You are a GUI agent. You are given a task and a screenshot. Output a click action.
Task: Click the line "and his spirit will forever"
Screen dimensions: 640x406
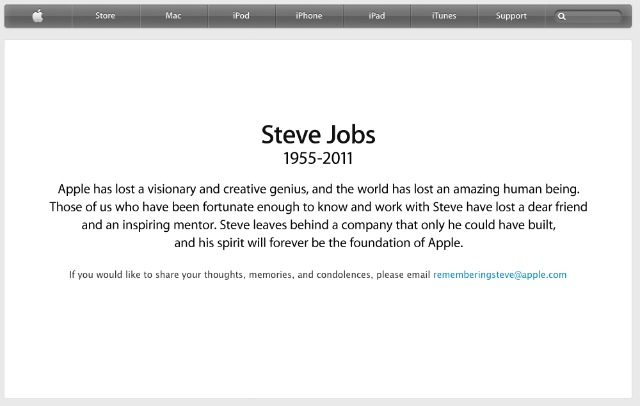pos(318,243)
